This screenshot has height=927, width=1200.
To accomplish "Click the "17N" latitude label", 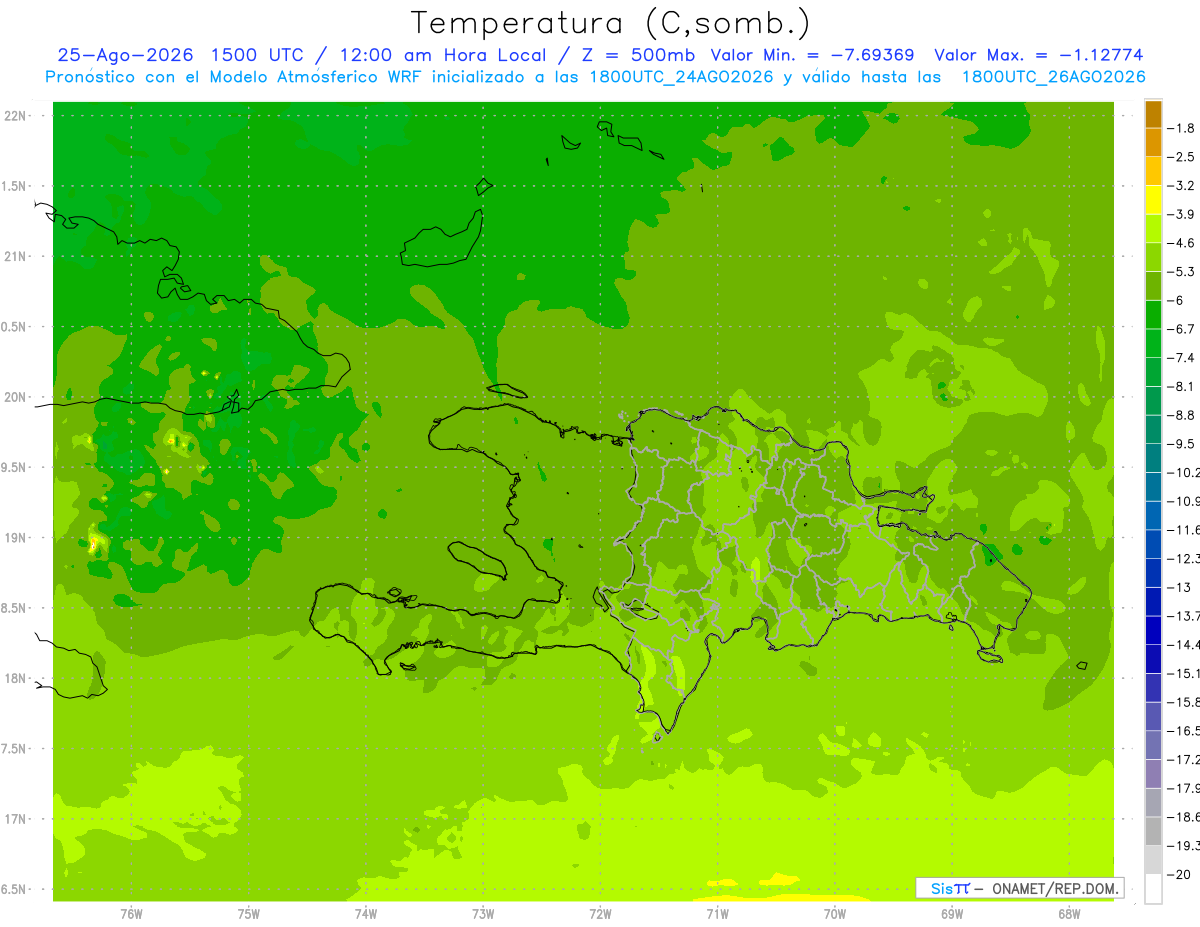I will pyautogui.click(x=16, y=819).
